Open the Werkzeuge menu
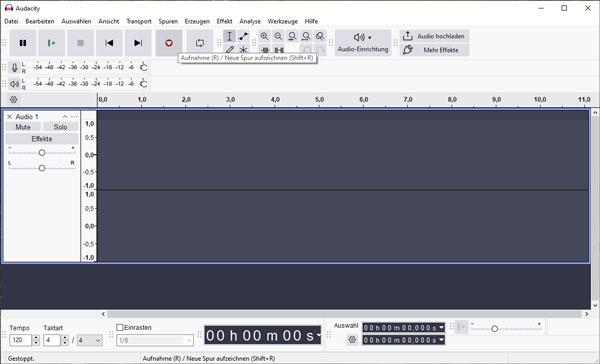Image resolution: width=600 pixels, height=364 pixels. [x=282, y=21]
